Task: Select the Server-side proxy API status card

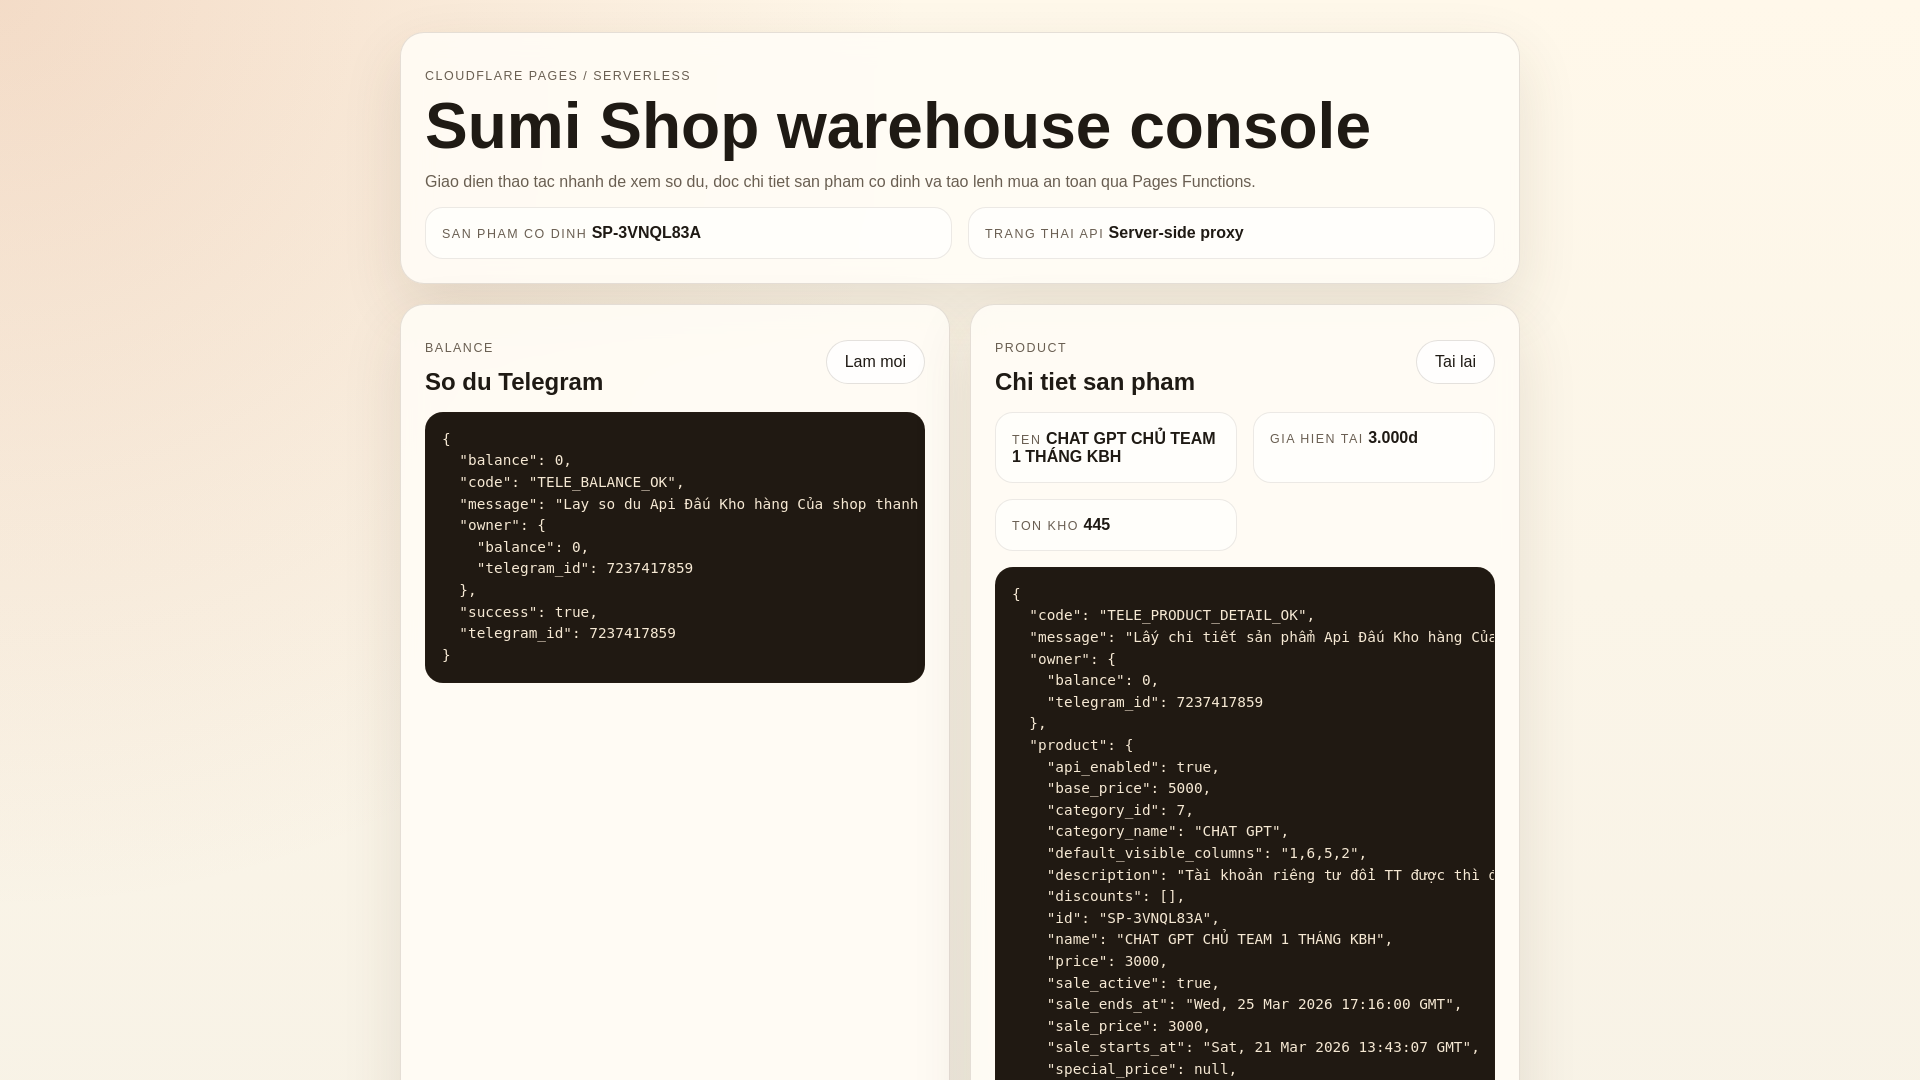Action: point(1231,233)
